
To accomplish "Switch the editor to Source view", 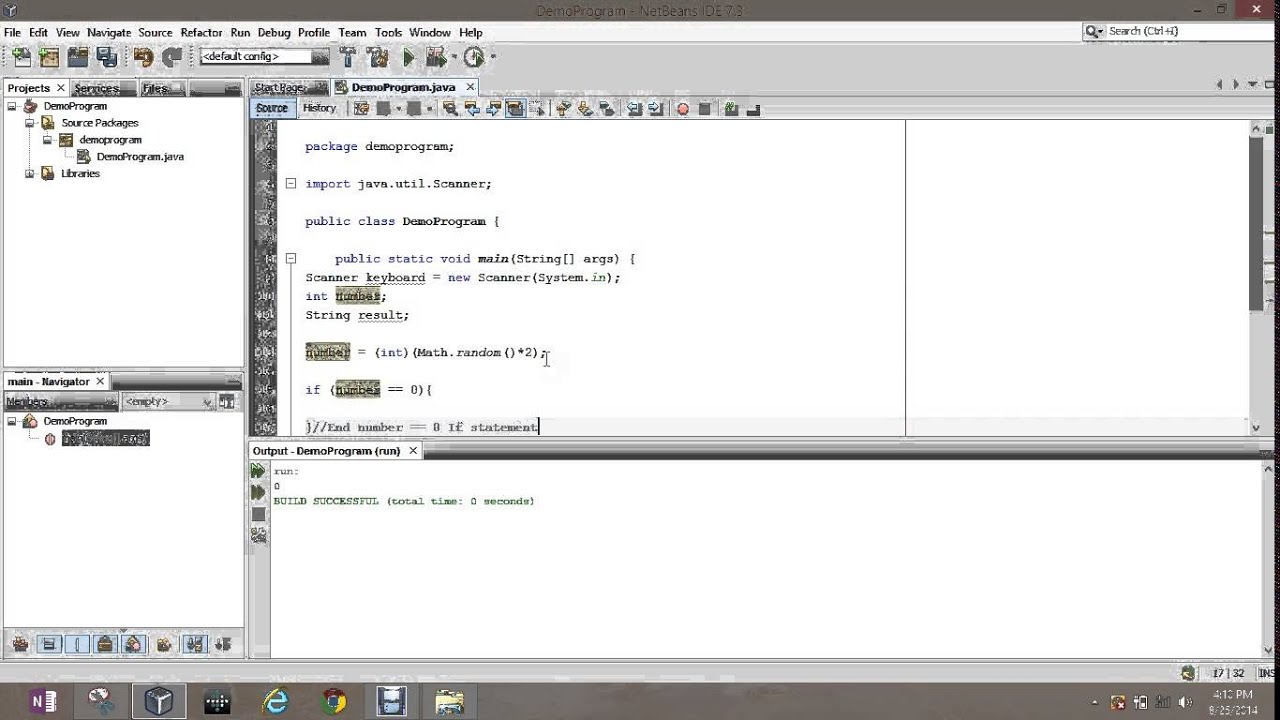I will (272, 108).
